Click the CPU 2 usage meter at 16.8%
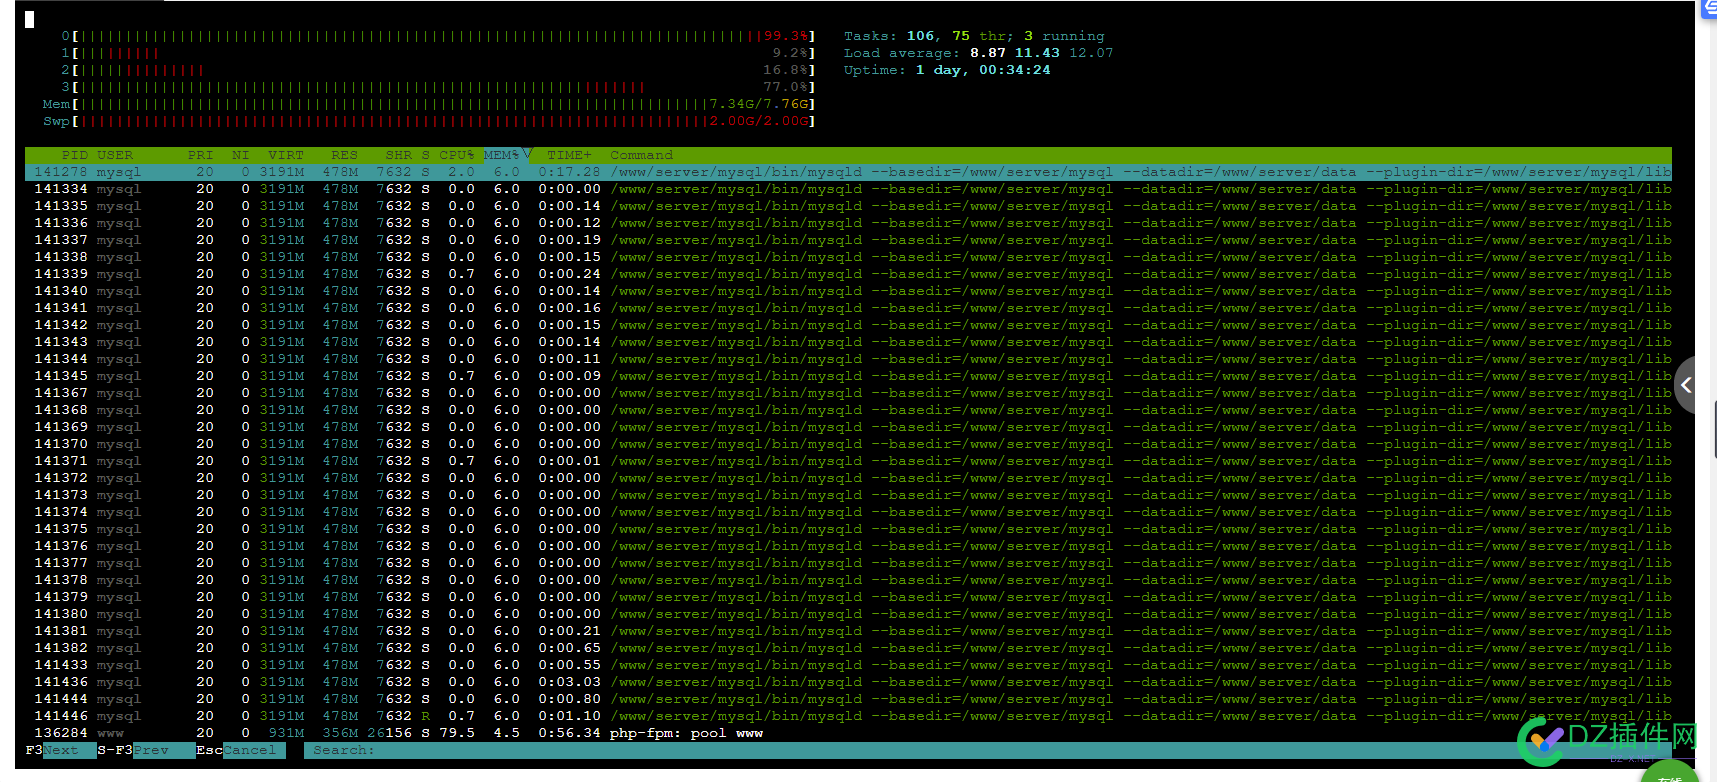 tap(438, 70)
